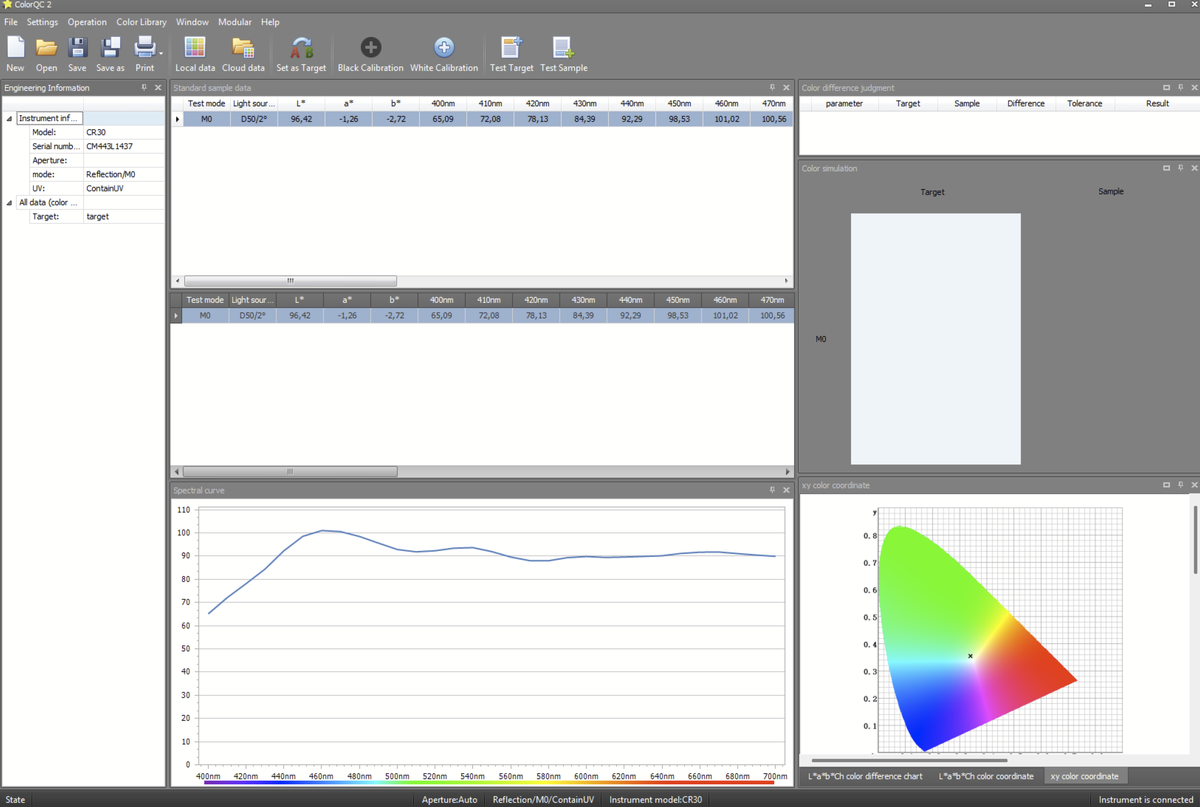Click the Test Target button

pos(511,48)
